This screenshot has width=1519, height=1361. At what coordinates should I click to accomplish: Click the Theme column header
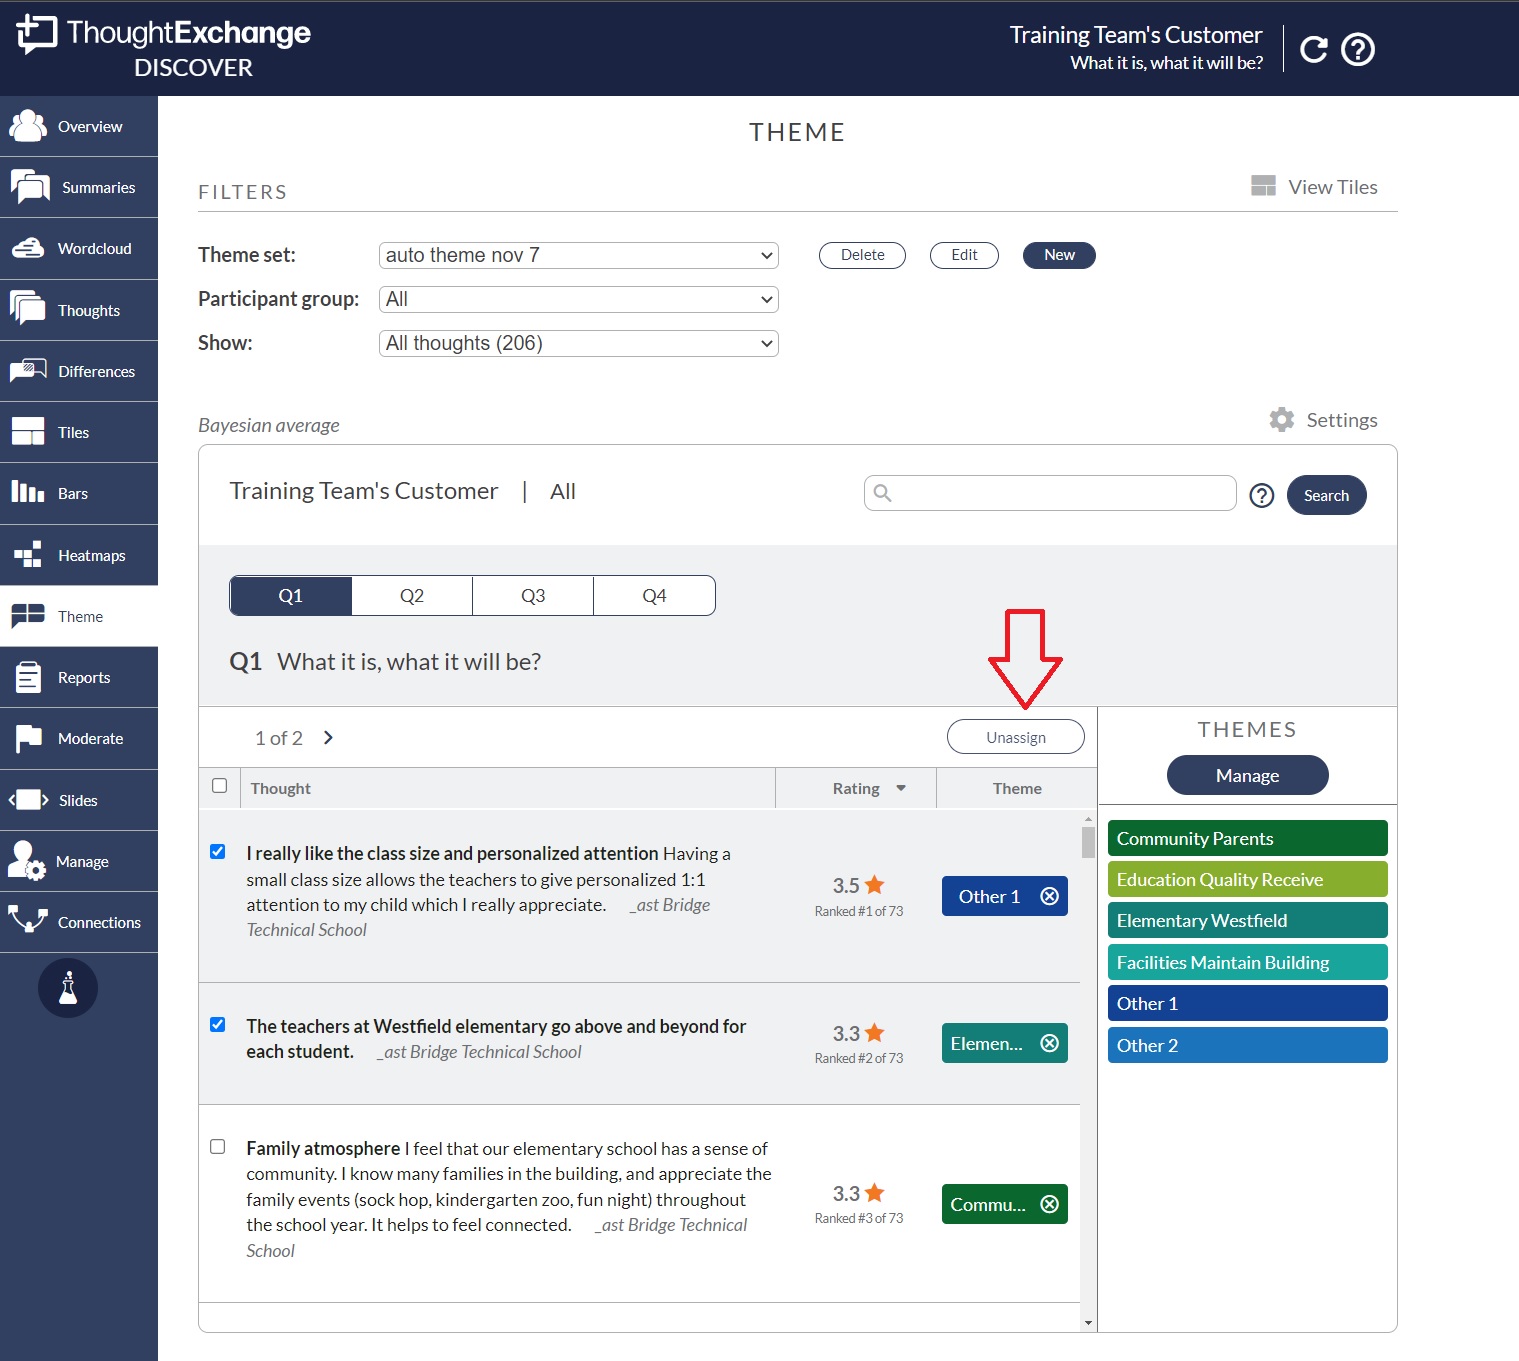tap(1017, 788)
